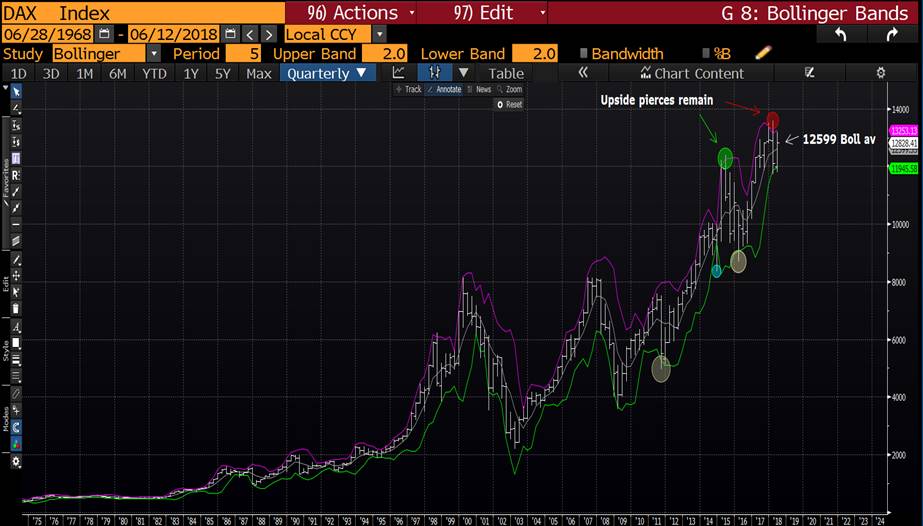Viewport: 923px width, 526px height.
Task: Open the settings gear at bottom of left toolbar
Action: [x=16, y=462]
